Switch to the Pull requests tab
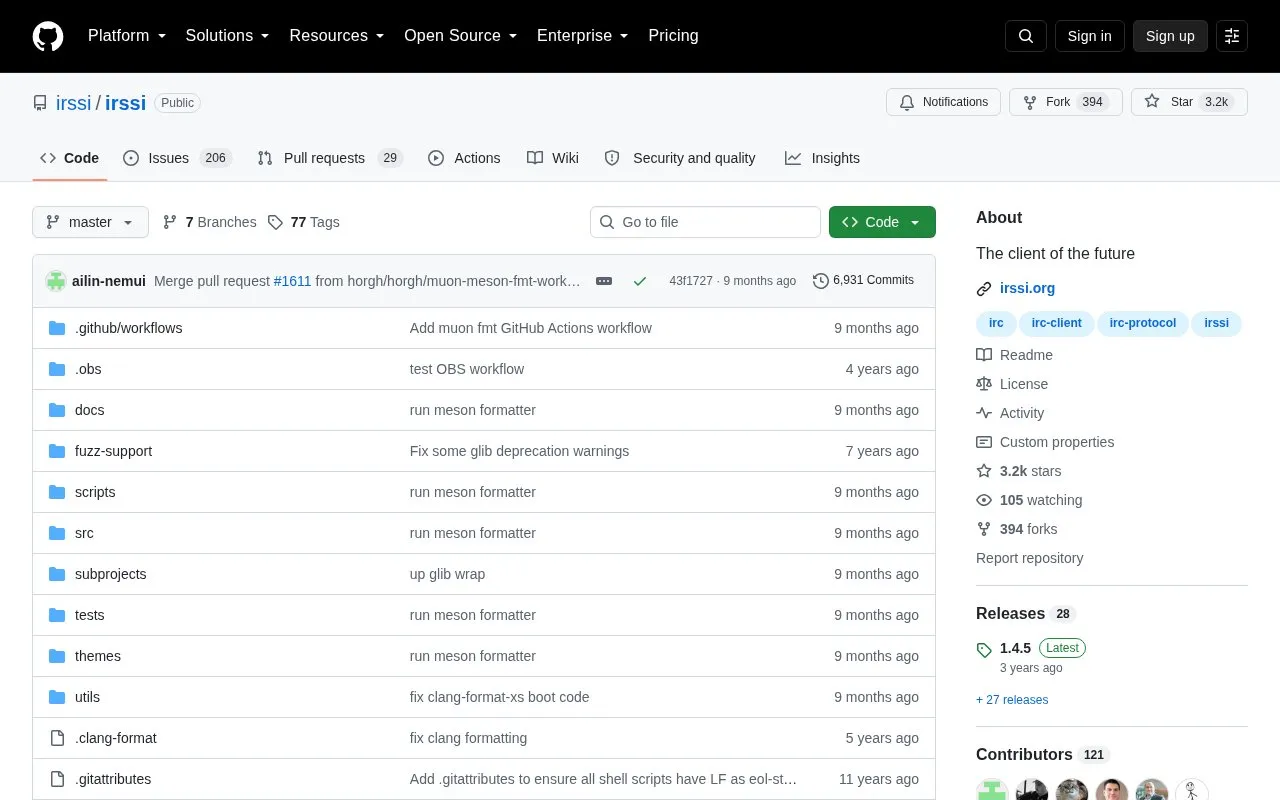The height and width of the screenshot is (800, 1280). click(x=329, y=158)
